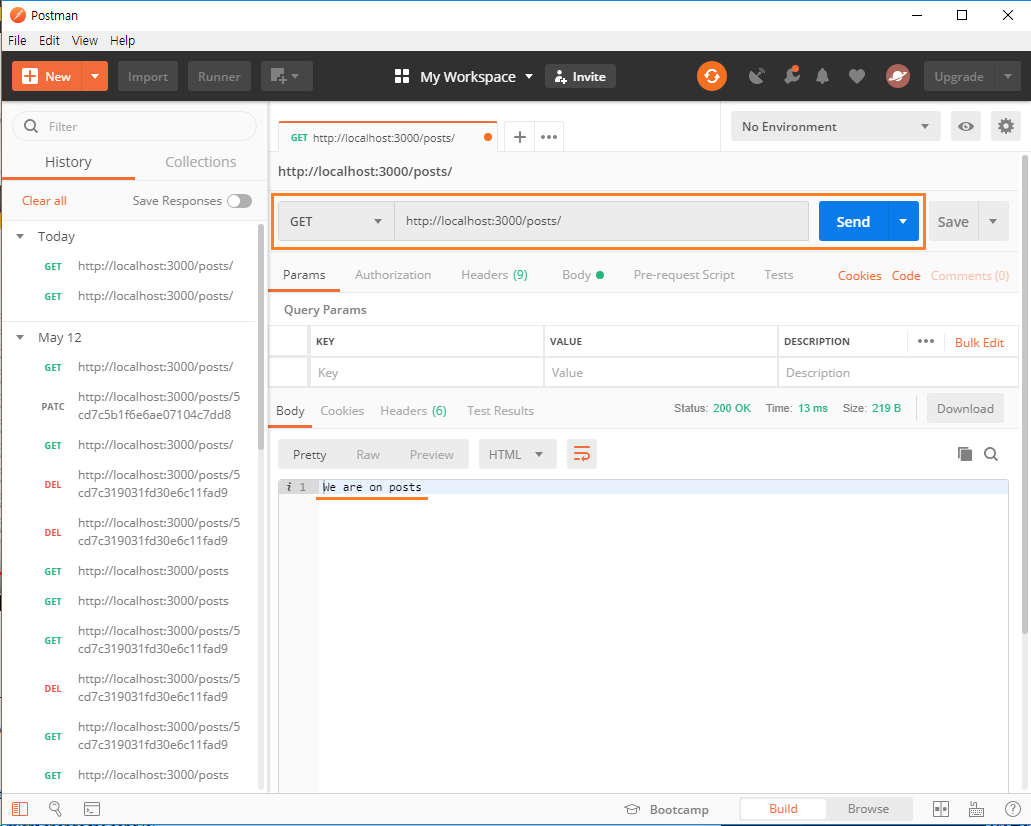
Task: Click the Send button
Action: point(853,221)
